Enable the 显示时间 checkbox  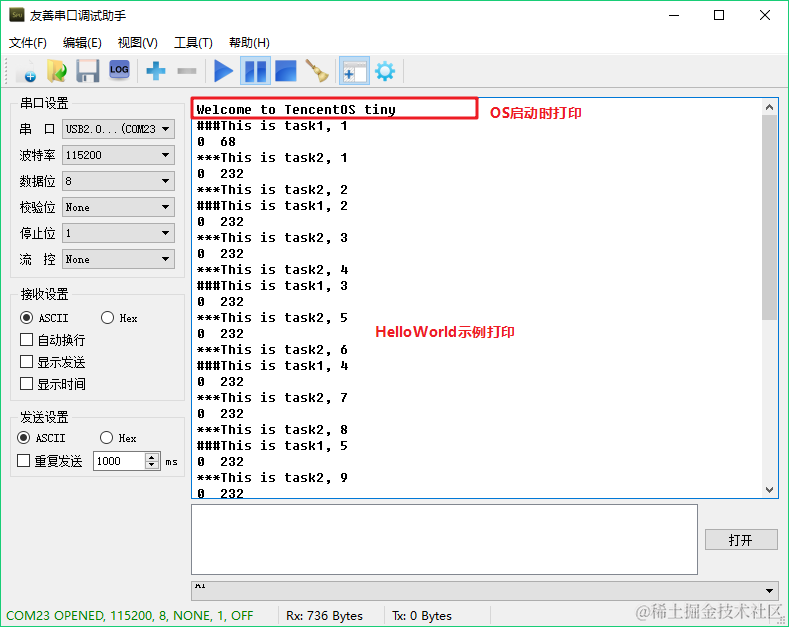point(26,384)
